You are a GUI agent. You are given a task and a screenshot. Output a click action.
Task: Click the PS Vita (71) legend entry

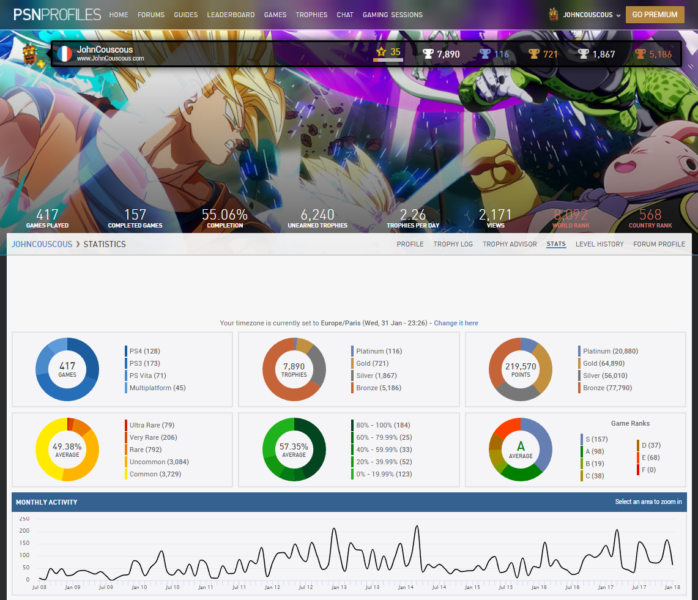coord(146,376)
